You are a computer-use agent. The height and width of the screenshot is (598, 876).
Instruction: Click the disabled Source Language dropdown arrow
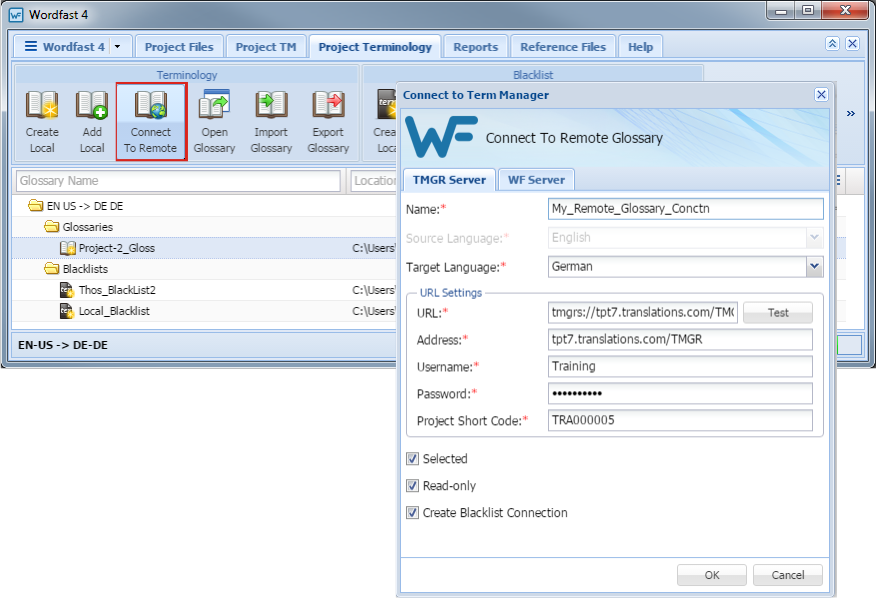click(x=815, y=238)
